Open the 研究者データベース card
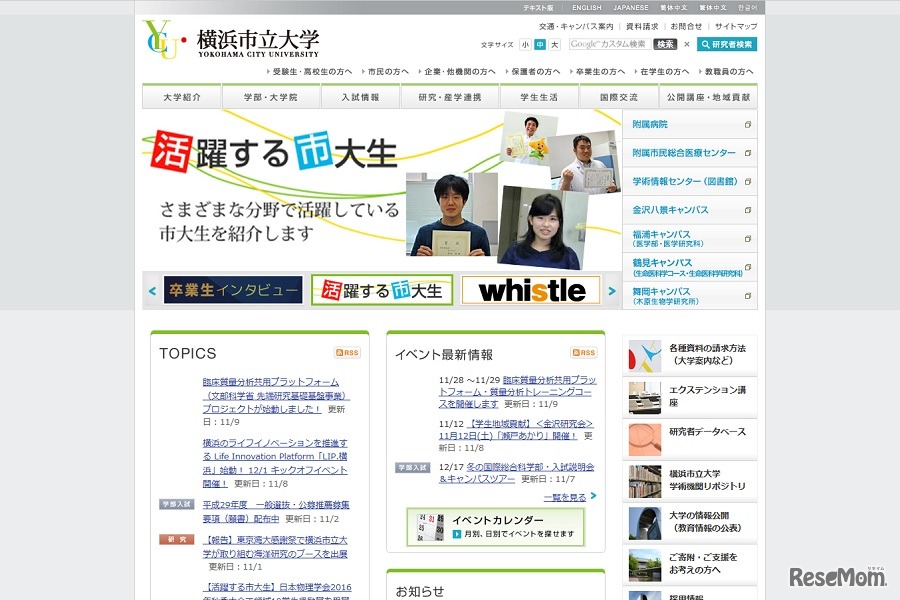 click(x=690, y=439)
